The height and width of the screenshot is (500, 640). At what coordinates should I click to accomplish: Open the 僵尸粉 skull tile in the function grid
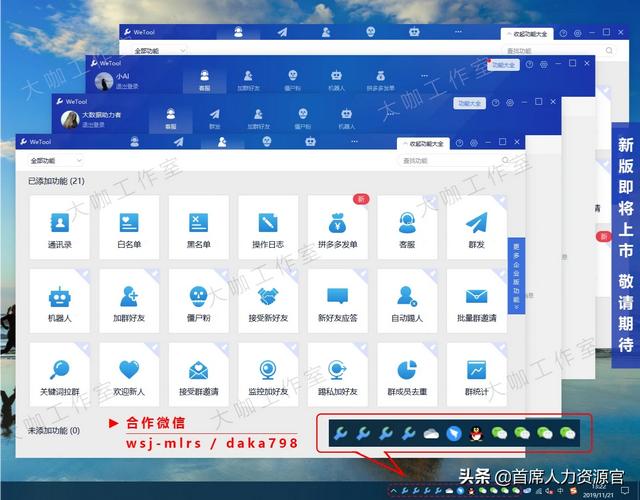click(x=198, y=301)
